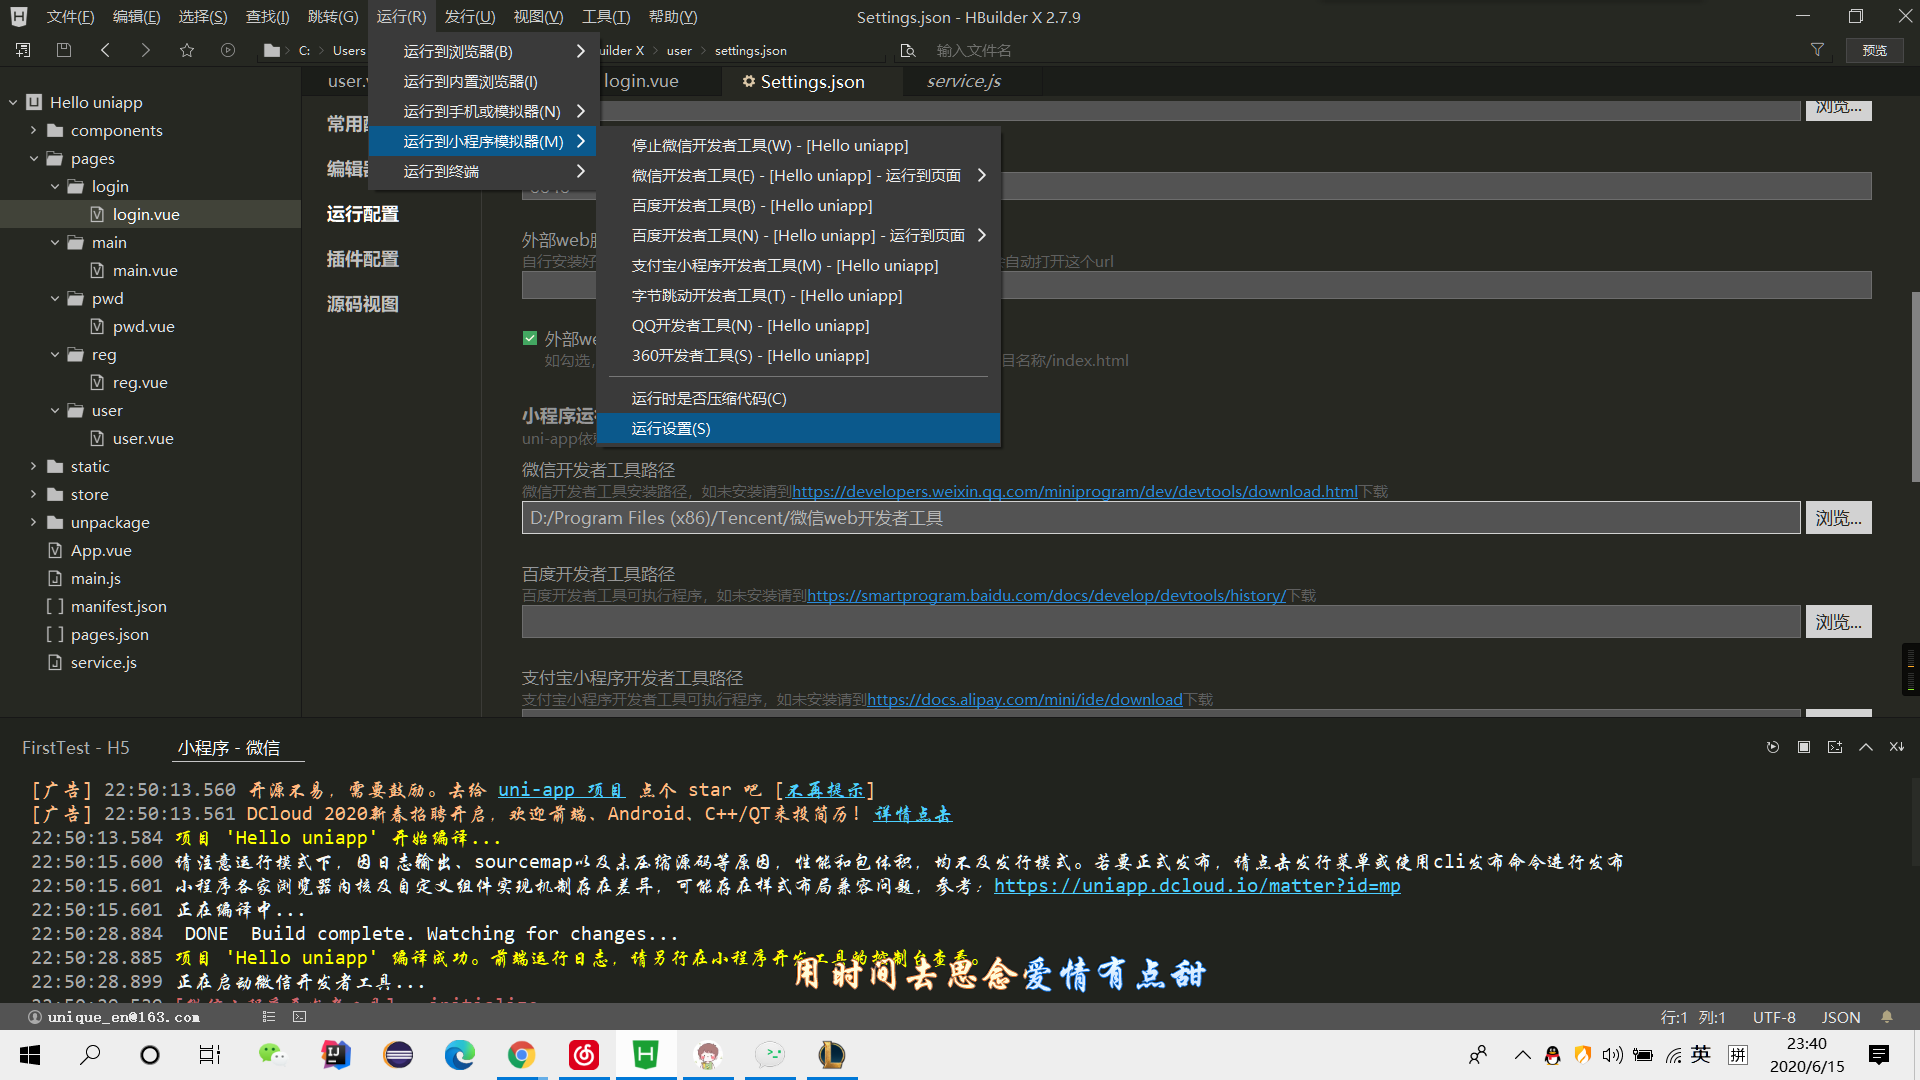Select 运行配置 settings category

point(362,213)
